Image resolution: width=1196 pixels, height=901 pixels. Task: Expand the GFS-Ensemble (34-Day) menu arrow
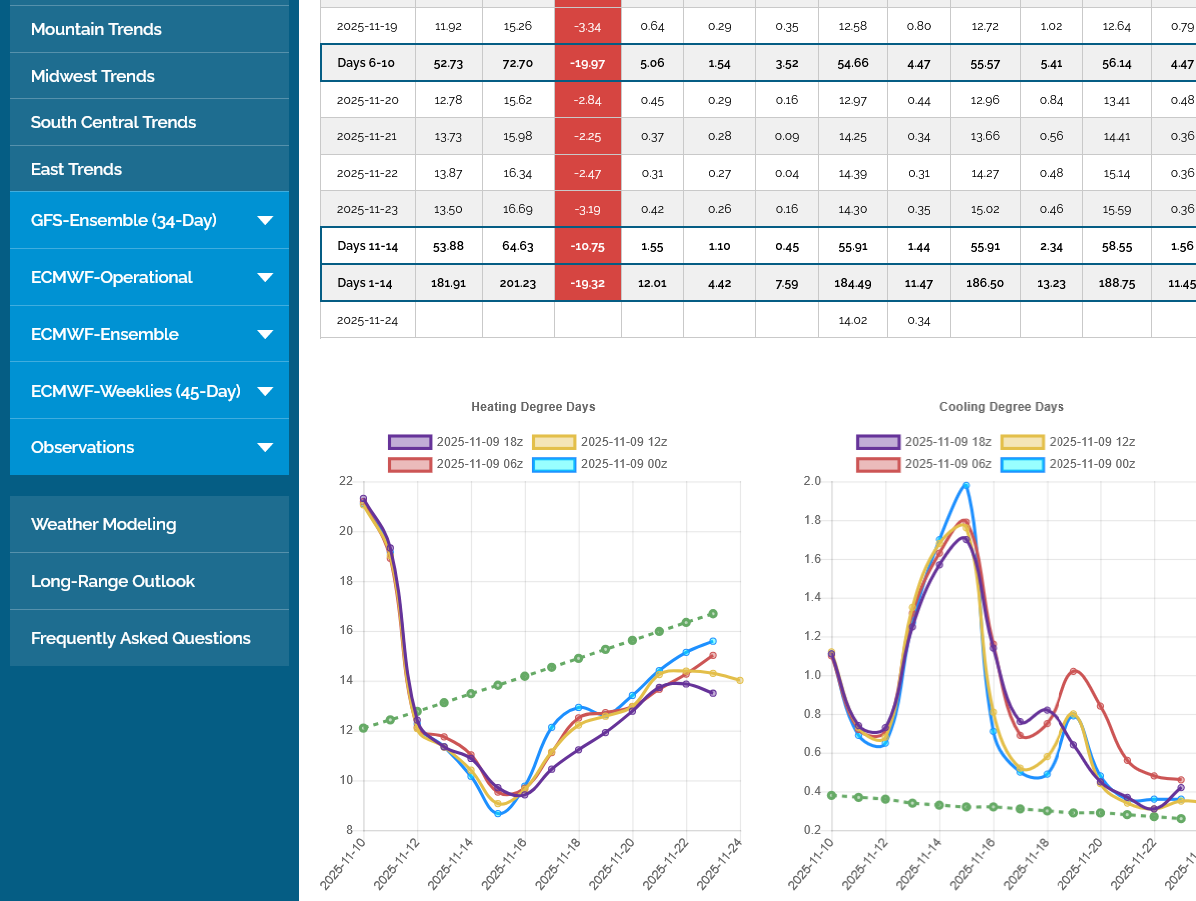[265, 221]
